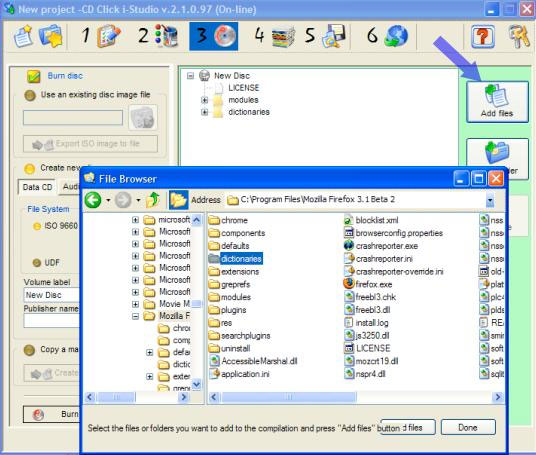536x455 pixels.
Task: Select the install.log file
Action: tap(366, 323)
